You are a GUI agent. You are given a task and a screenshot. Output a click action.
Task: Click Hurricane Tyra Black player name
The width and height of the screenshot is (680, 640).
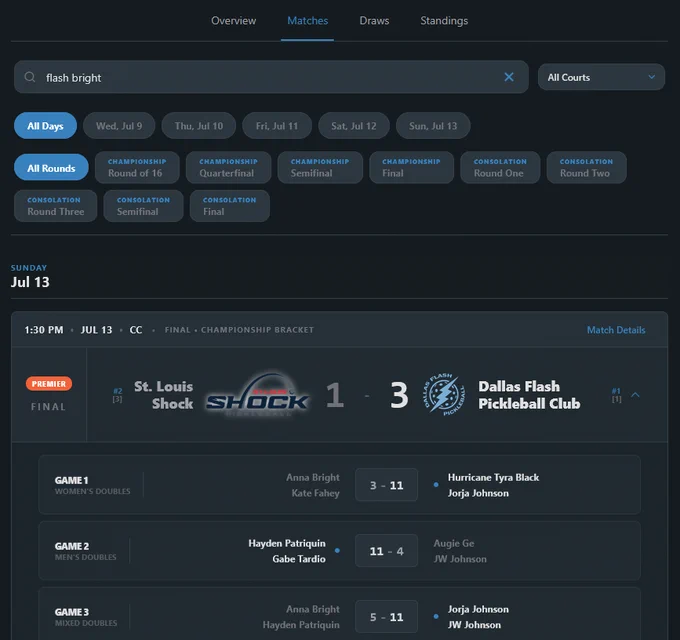tap(494, 477)
